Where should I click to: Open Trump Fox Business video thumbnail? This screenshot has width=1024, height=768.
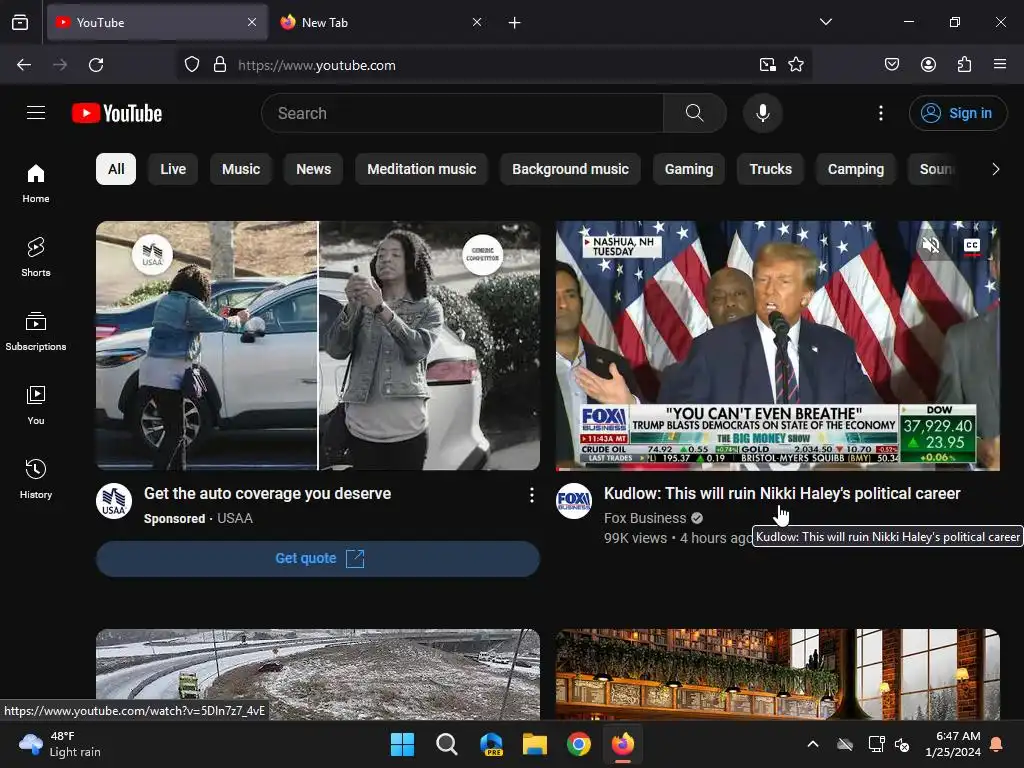pyautogui.click(x=777, y=345)
